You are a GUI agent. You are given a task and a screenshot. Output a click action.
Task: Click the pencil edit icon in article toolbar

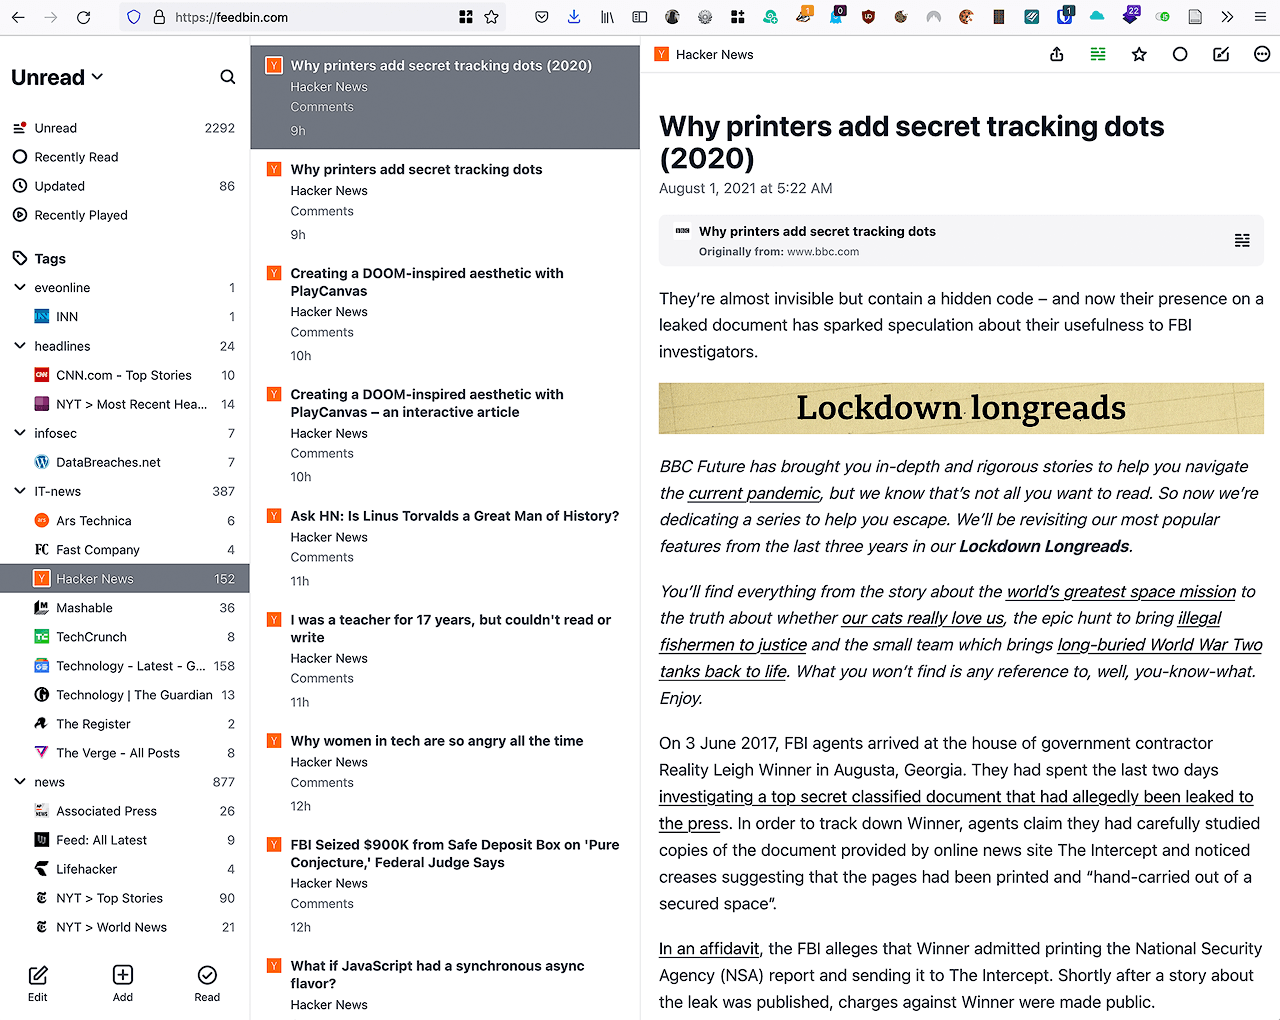[1221, 55]
